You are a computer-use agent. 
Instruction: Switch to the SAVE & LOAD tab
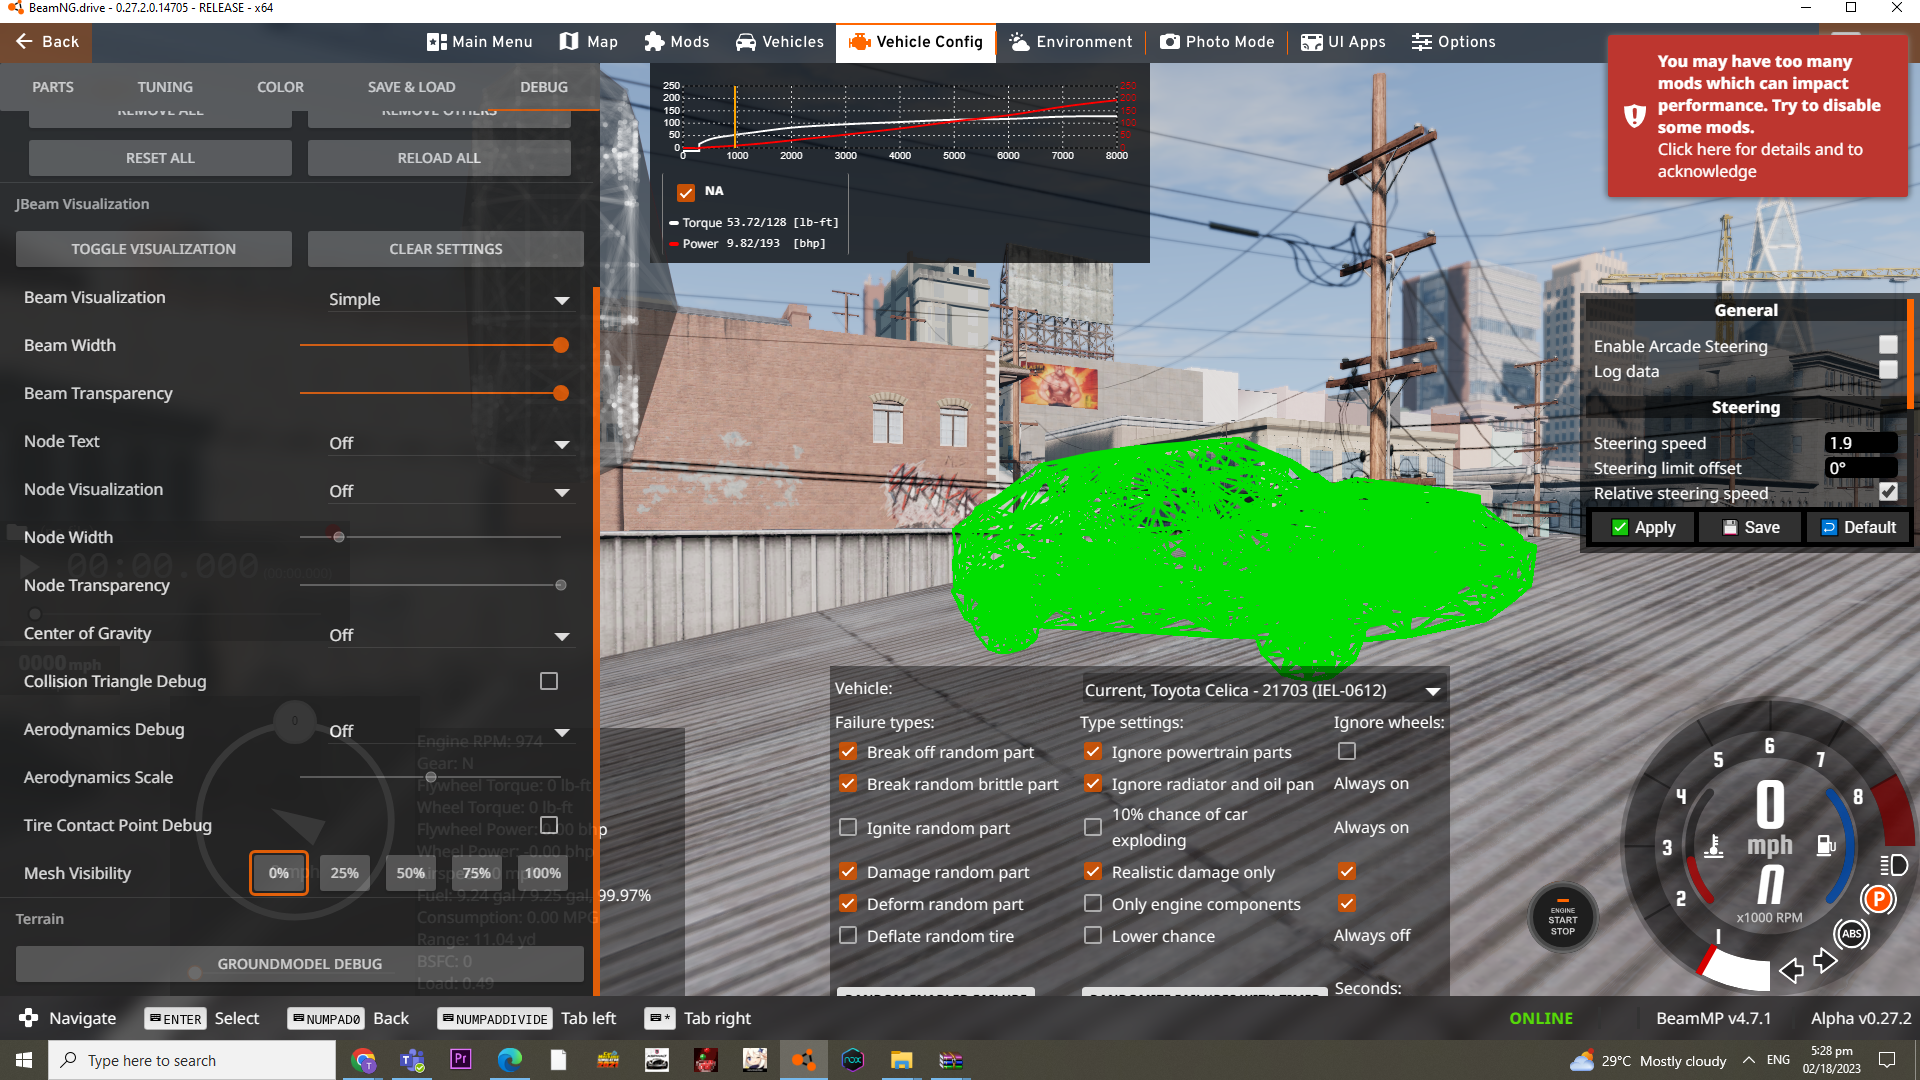tap(411, 87)
